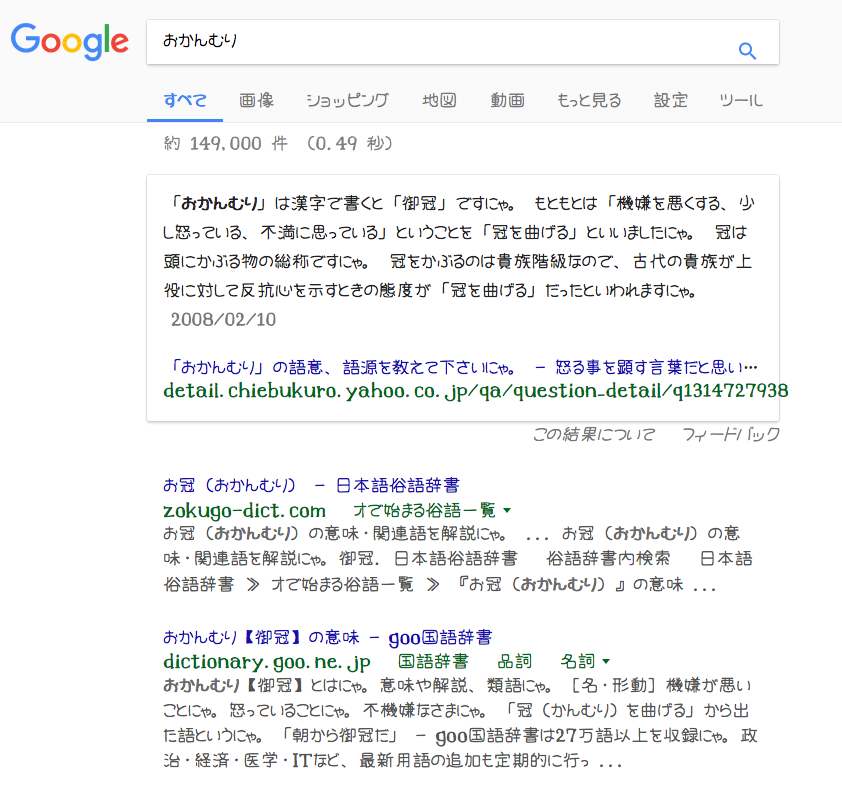Click オで始まる俗語一覧 breadcrumb
Viewport: 842px width, 802px height.
tap(424, 511)
